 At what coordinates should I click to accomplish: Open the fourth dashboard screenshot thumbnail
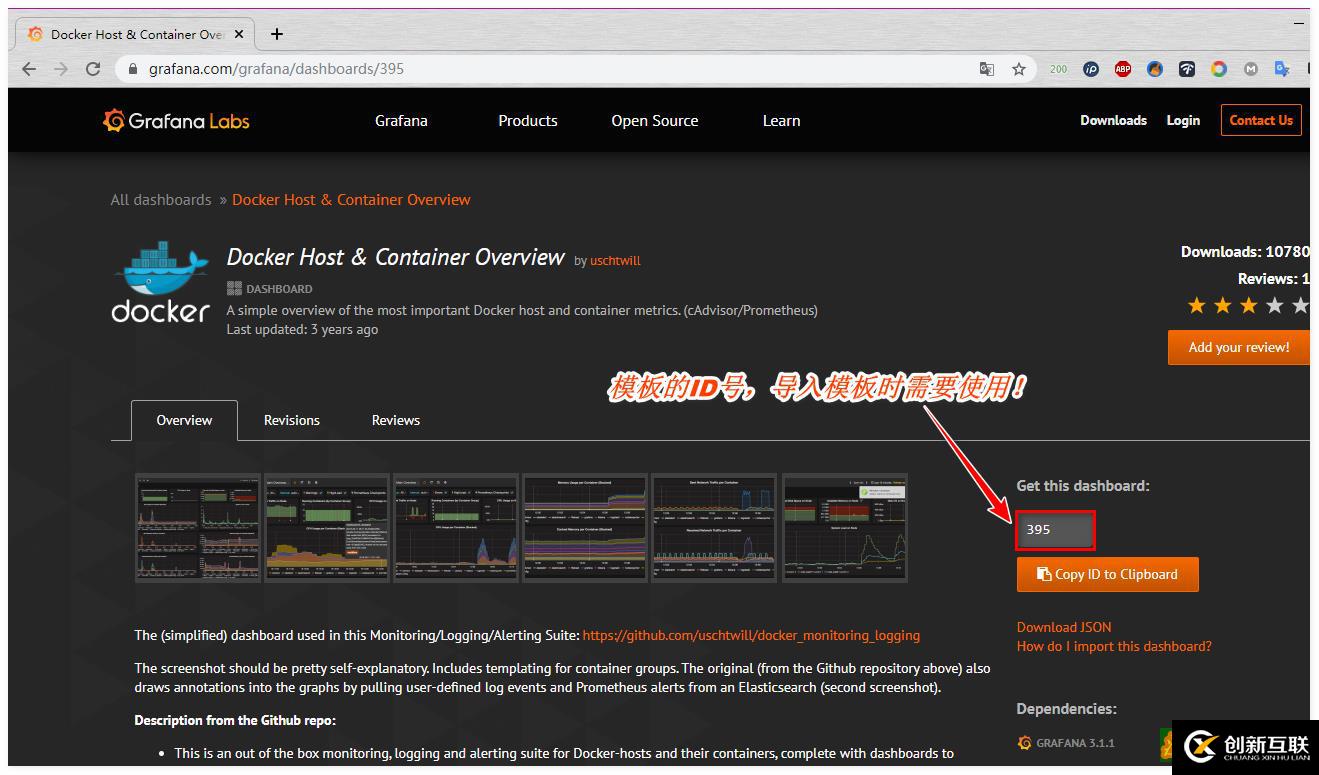(585, 527)
